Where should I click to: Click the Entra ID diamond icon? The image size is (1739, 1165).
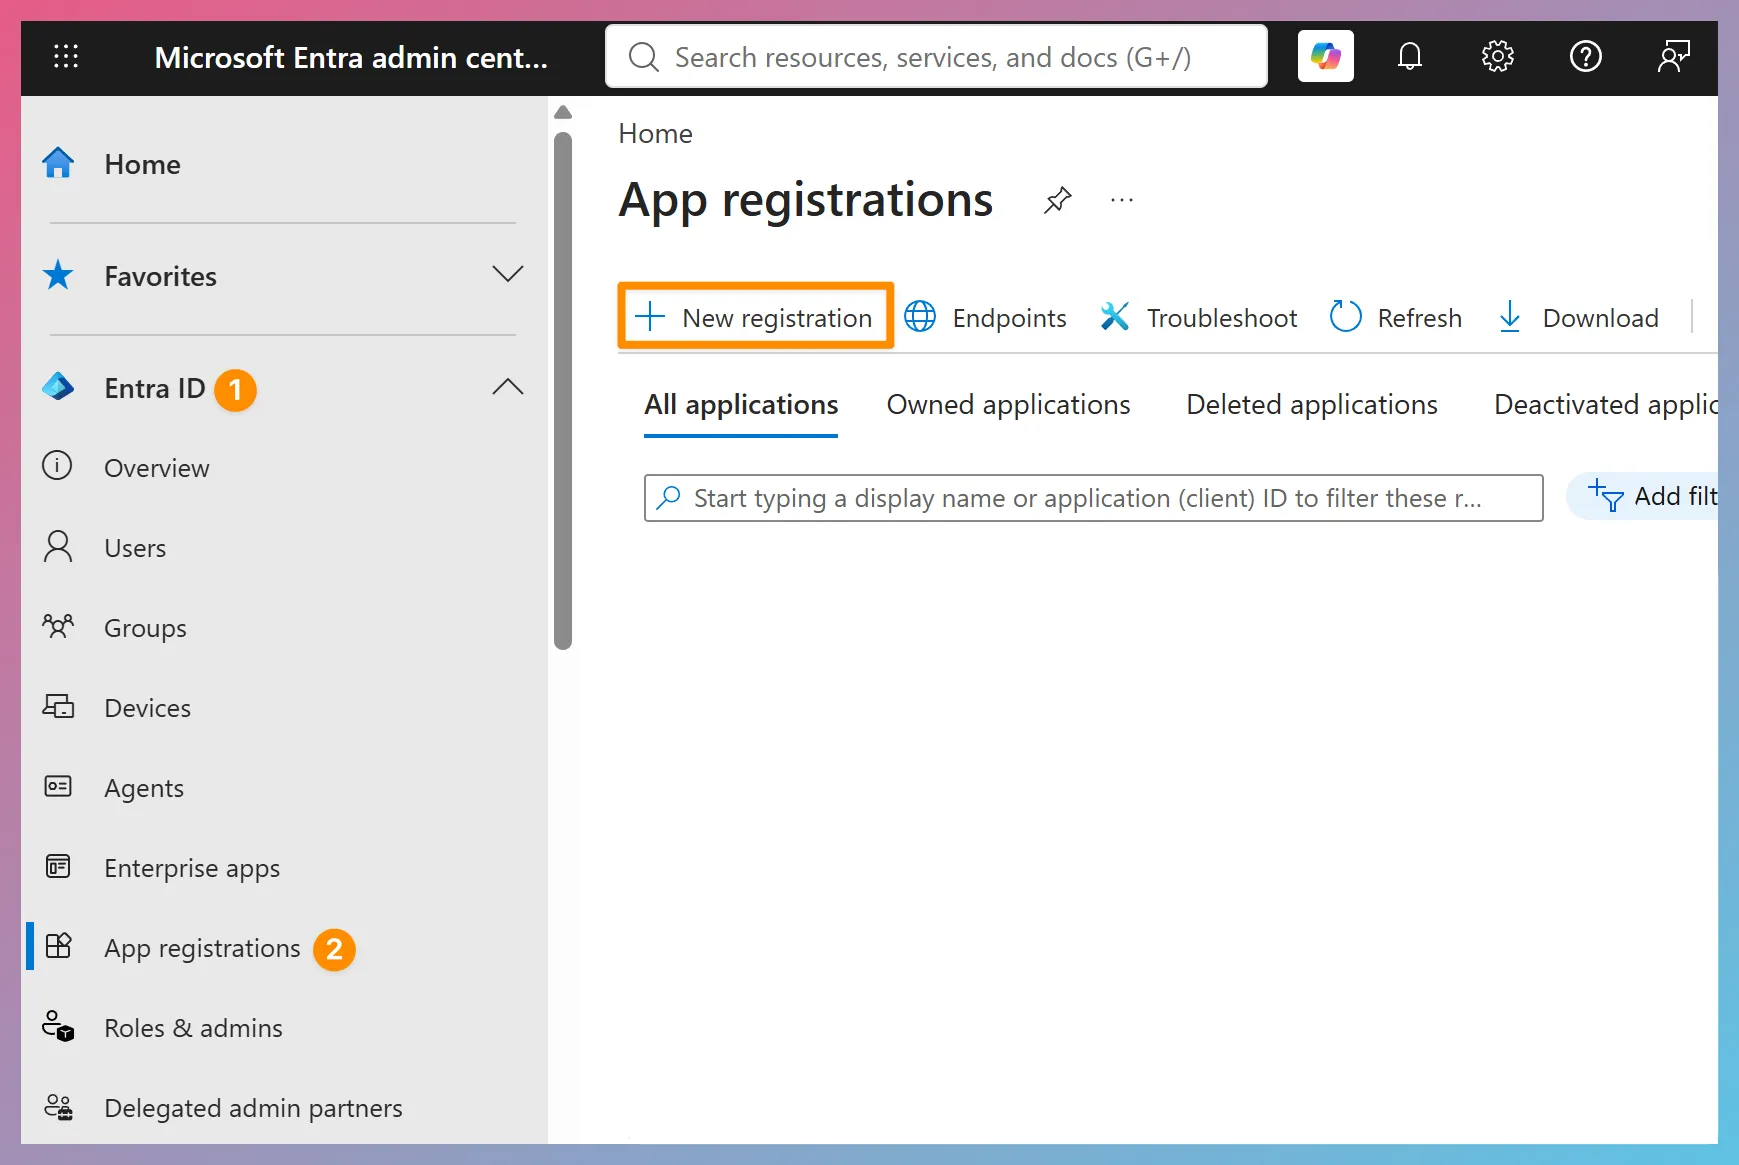point(58,387)
